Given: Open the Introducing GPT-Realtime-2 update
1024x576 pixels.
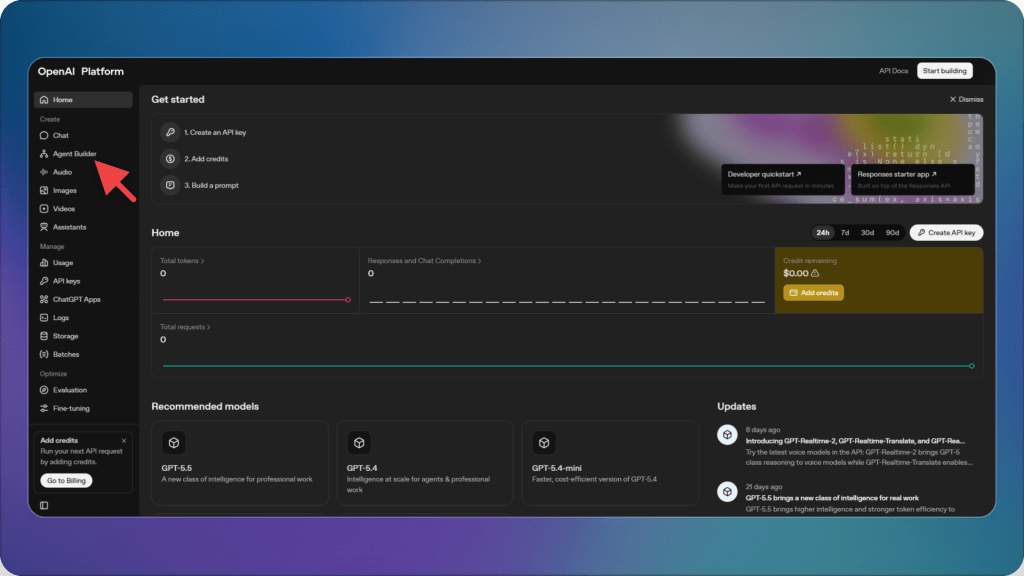Looking at the screenshot, I should [855, 441].
